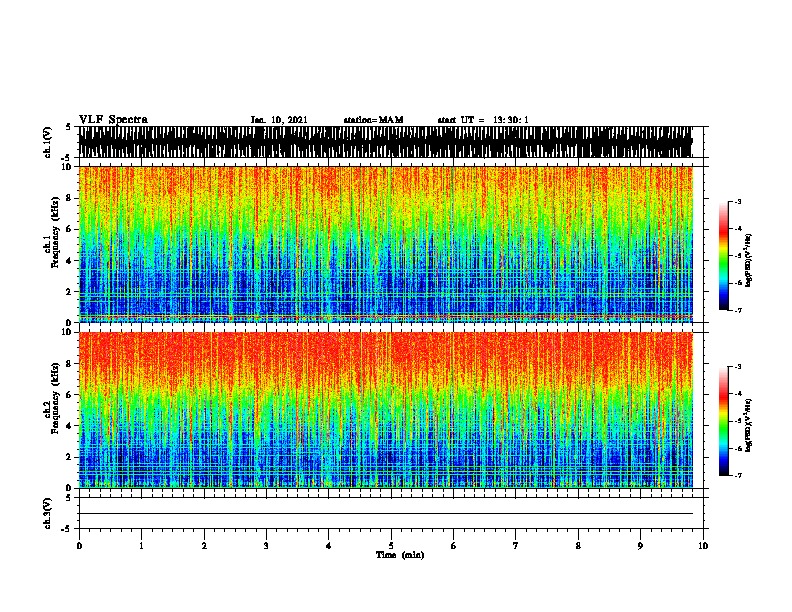
Task: Click inside the ch.2 spectrogram panel
Action: [385, 410]
